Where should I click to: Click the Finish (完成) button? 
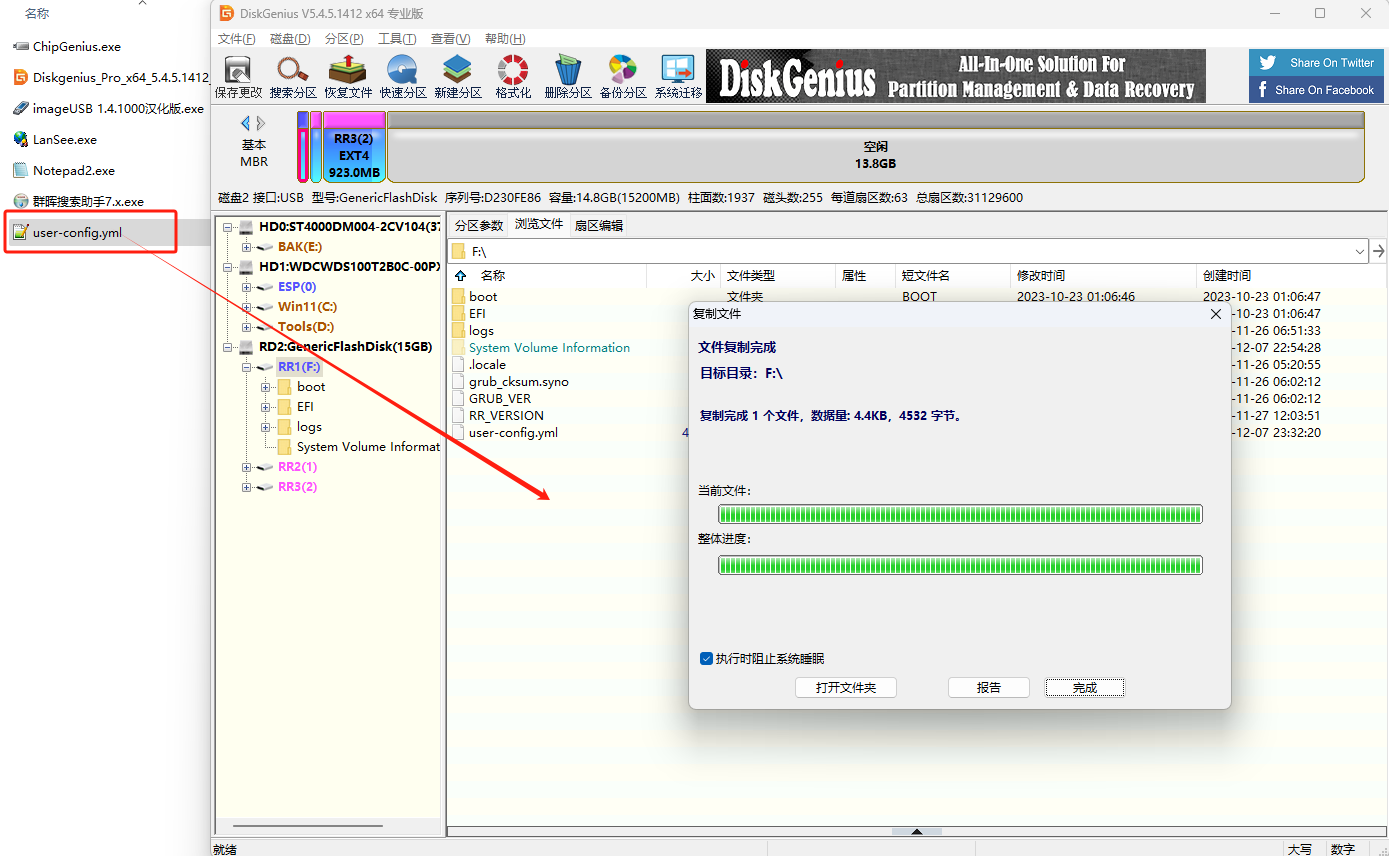click(1085, 688)
